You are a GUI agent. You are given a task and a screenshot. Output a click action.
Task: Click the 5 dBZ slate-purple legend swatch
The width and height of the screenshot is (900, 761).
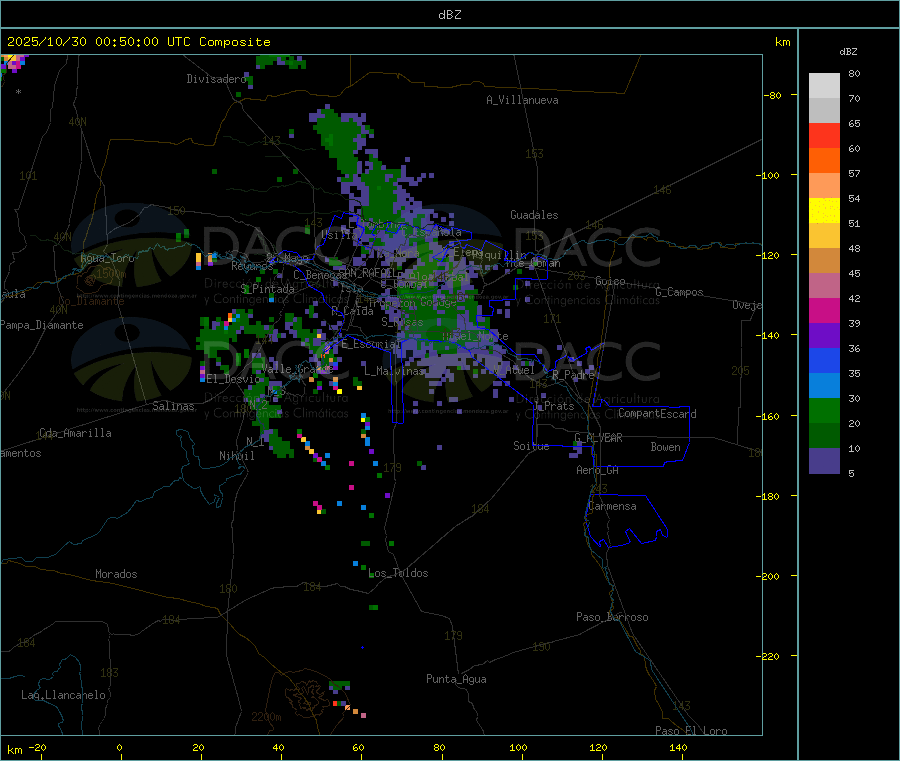click(824, 461)
